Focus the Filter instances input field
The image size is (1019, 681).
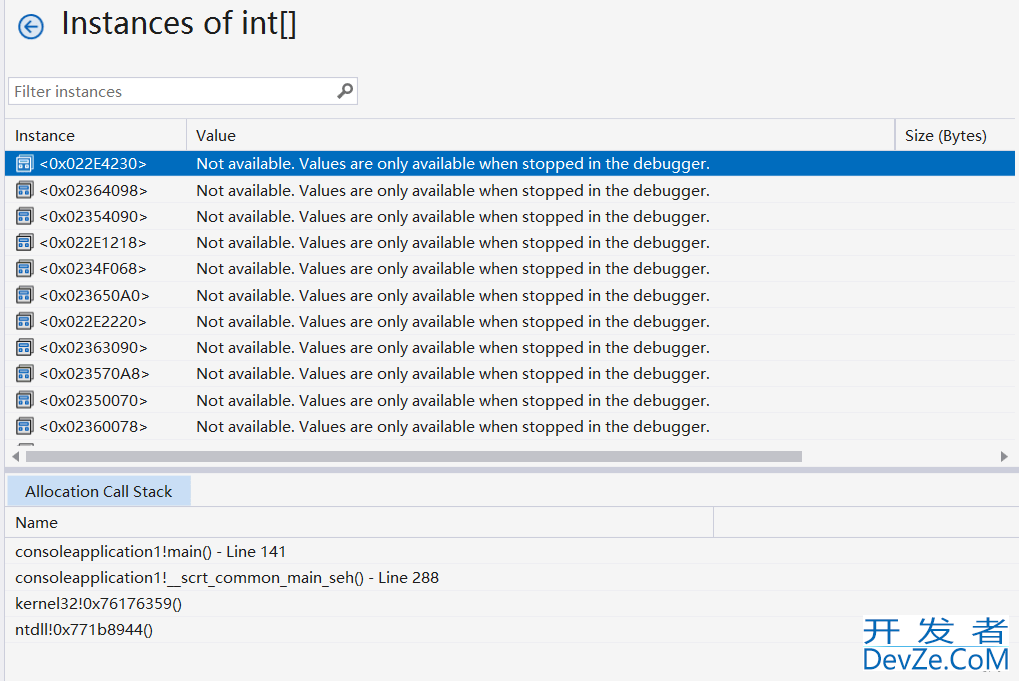[183, 91]
